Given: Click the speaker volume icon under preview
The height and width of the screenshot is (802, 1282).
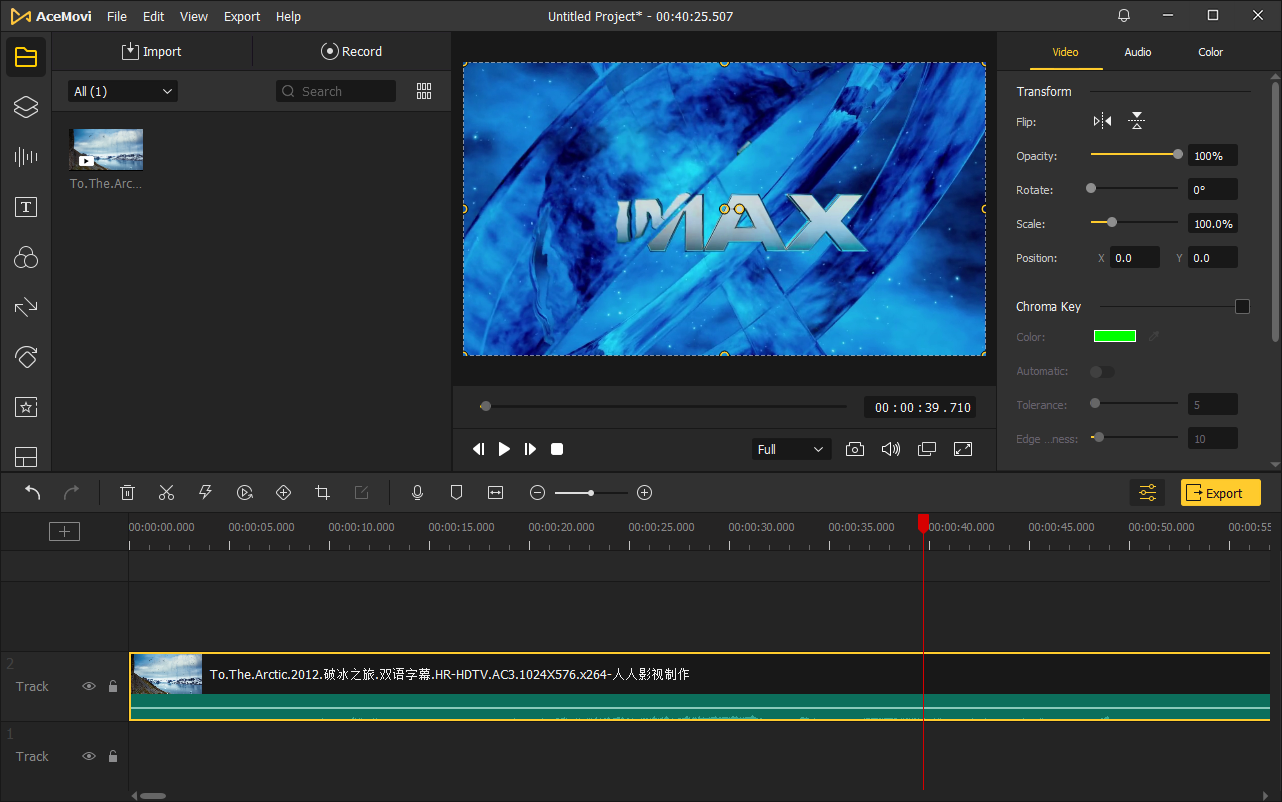Looking at the screenshot, I should (x=891, y=449).
